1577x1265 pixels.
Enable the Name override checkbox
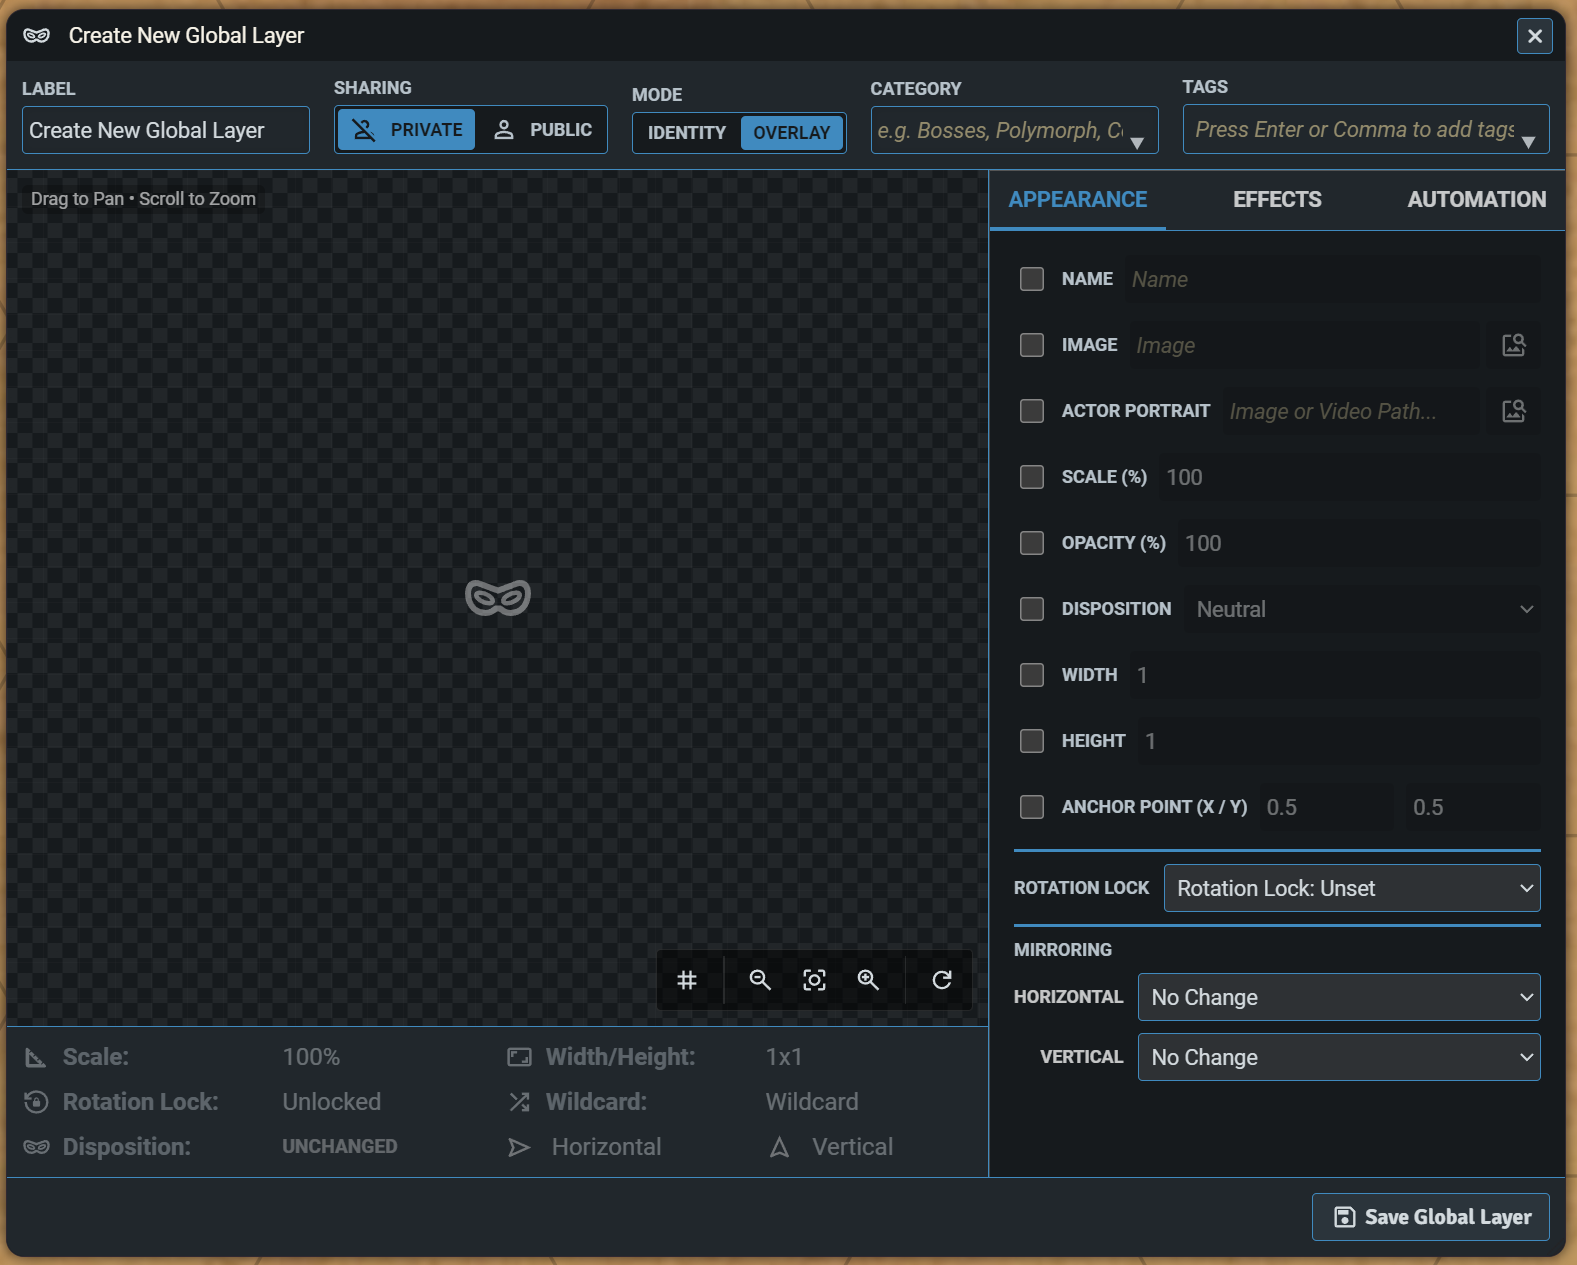tap(1032, 279)
